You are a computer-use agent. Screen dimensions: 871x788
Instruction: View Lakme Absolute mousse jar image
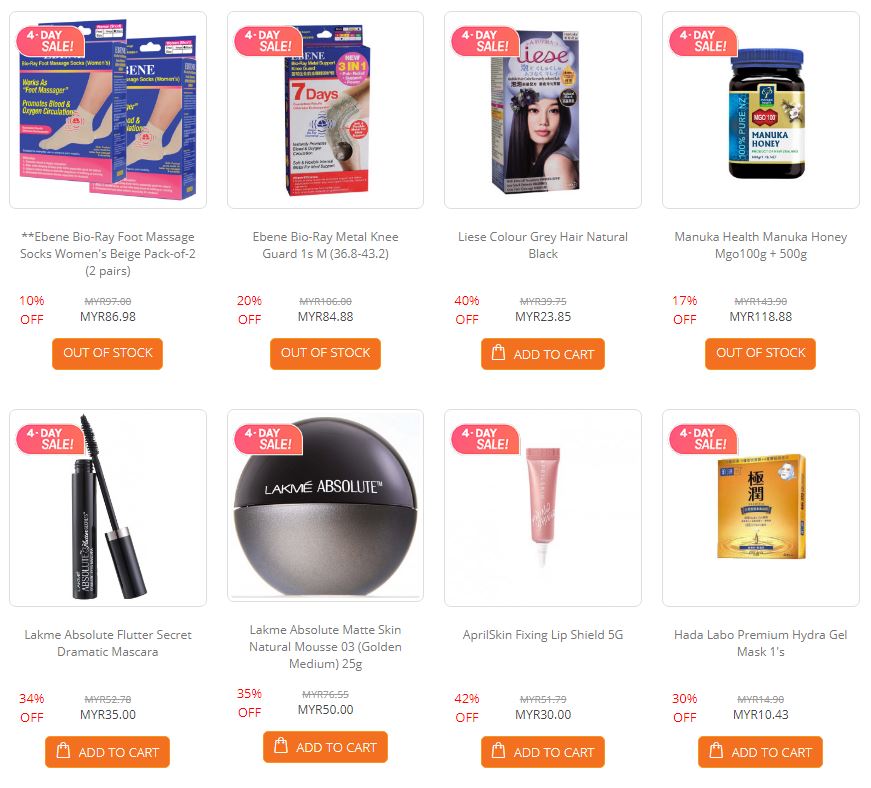point(326,506)
